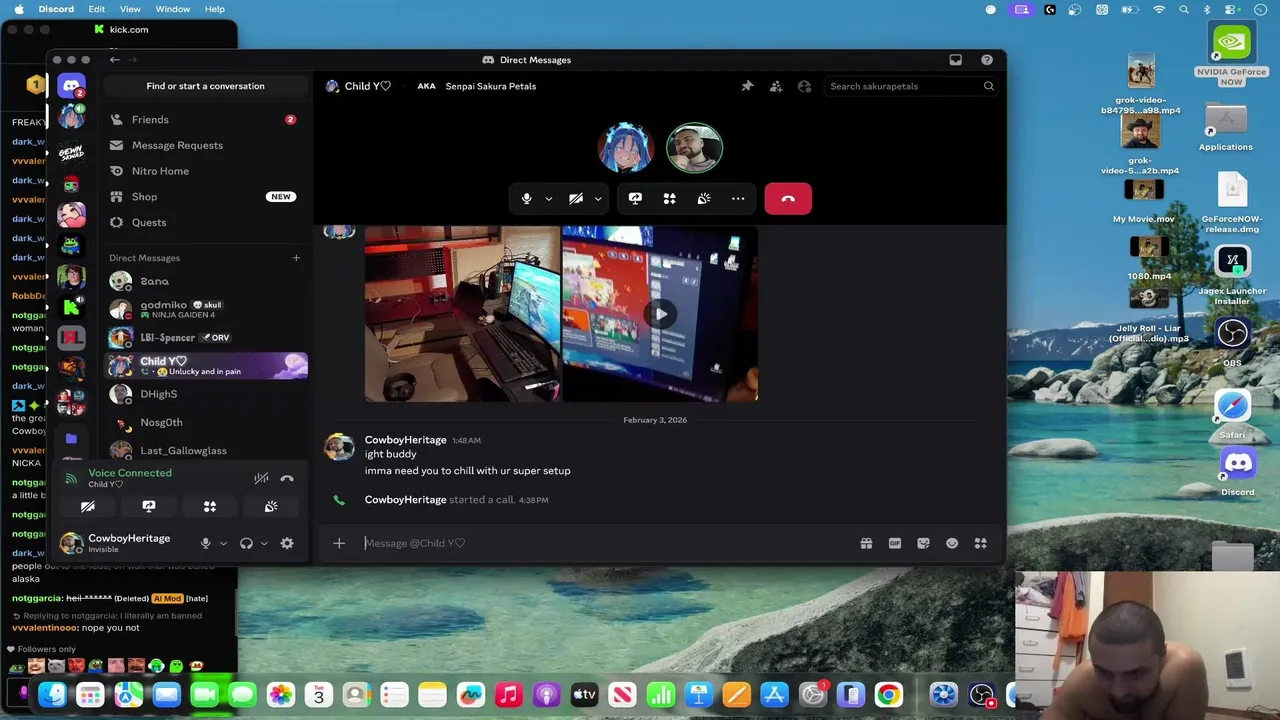Open apps launcher in message bar
Viewport: 1280px width, 720px height.
(981, 543)
